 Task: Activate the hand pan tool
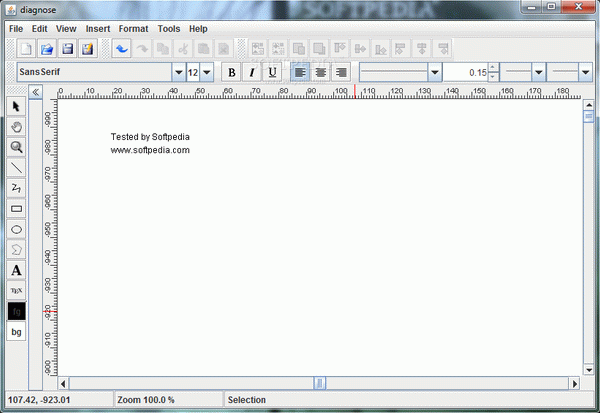[16, 127]
